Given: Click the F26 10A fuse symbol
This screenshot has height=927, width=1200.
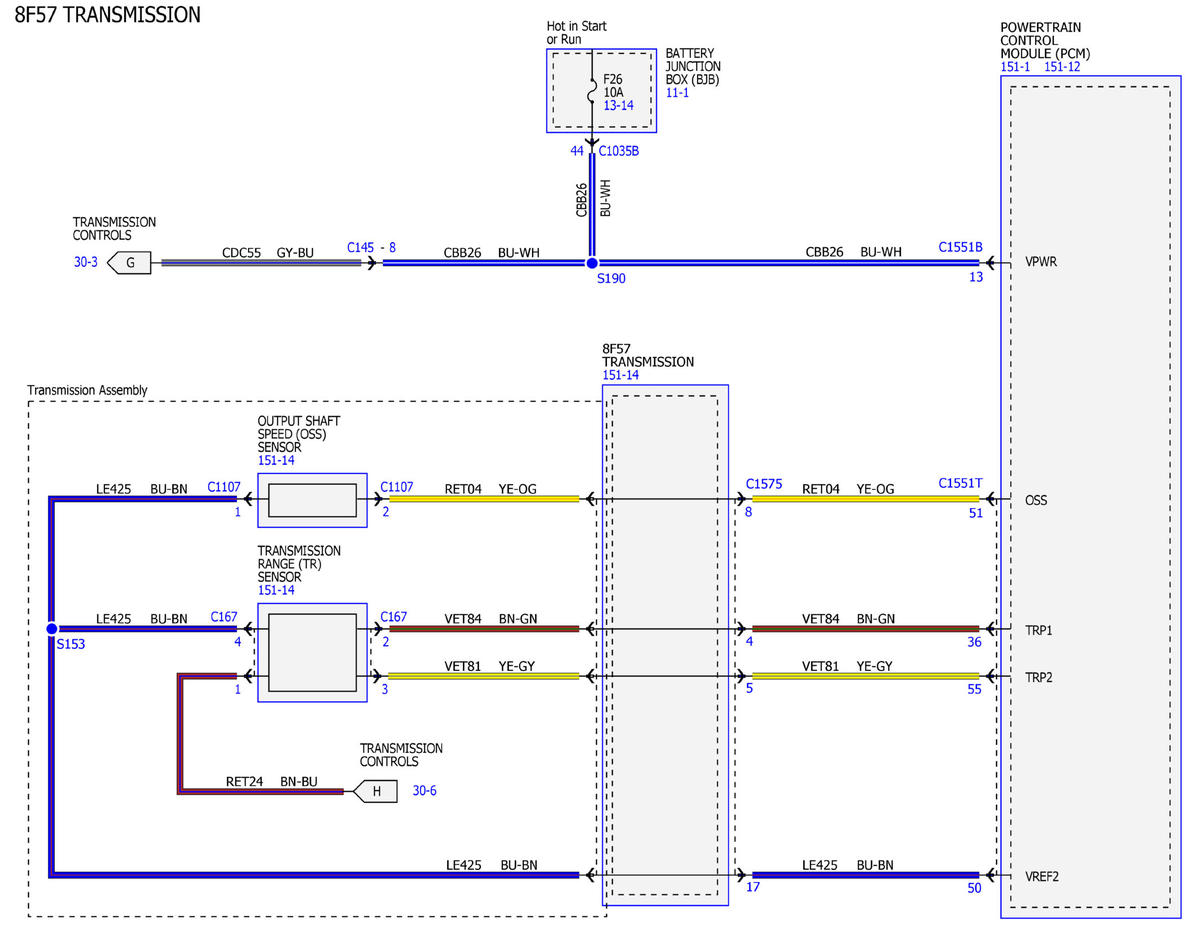Looking at the screenshot, I should tap(592, 90).
